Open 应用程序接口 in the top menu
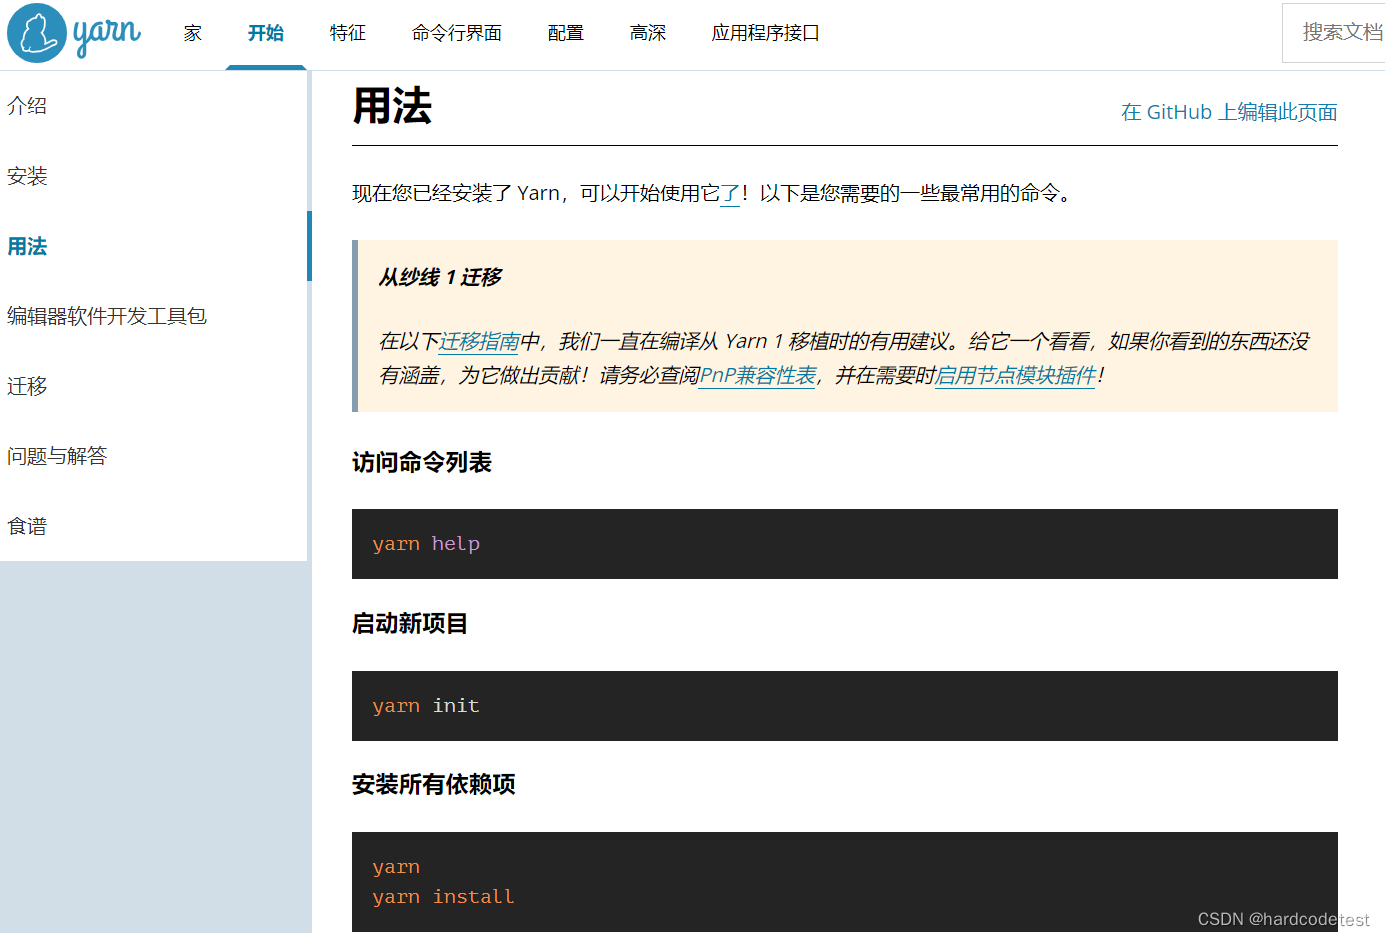The image size is (1385, 936). (x=766, y=33)
